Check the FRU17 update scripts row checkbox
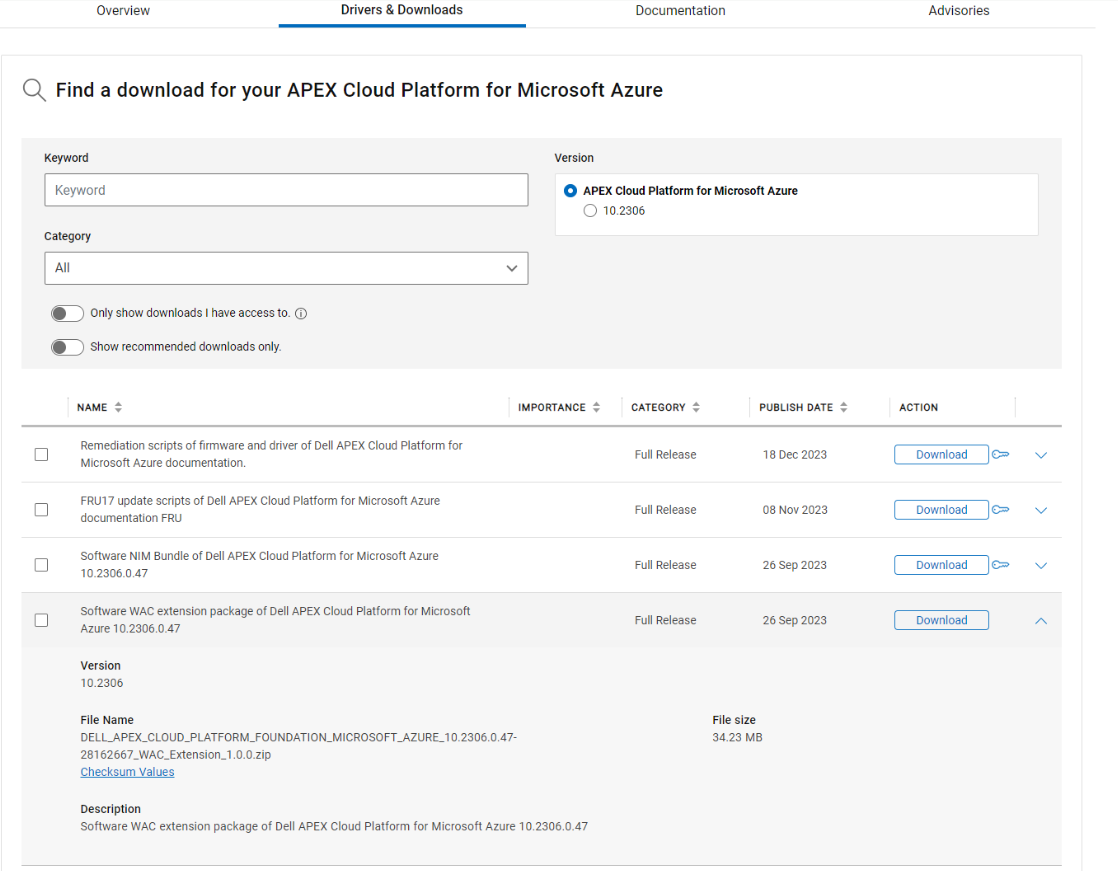The image size is (1118, 871). [x=41, y=510]
